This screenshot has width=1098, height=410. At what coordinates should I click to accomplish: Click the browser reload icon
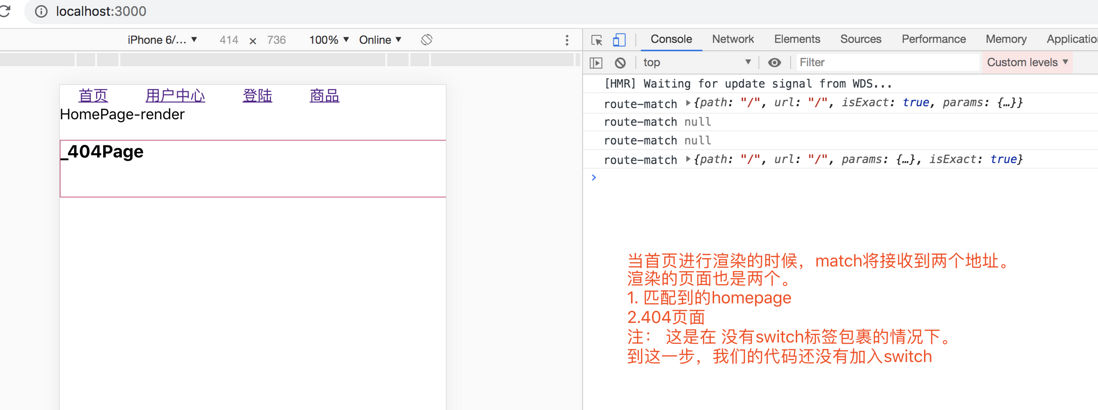4,11
